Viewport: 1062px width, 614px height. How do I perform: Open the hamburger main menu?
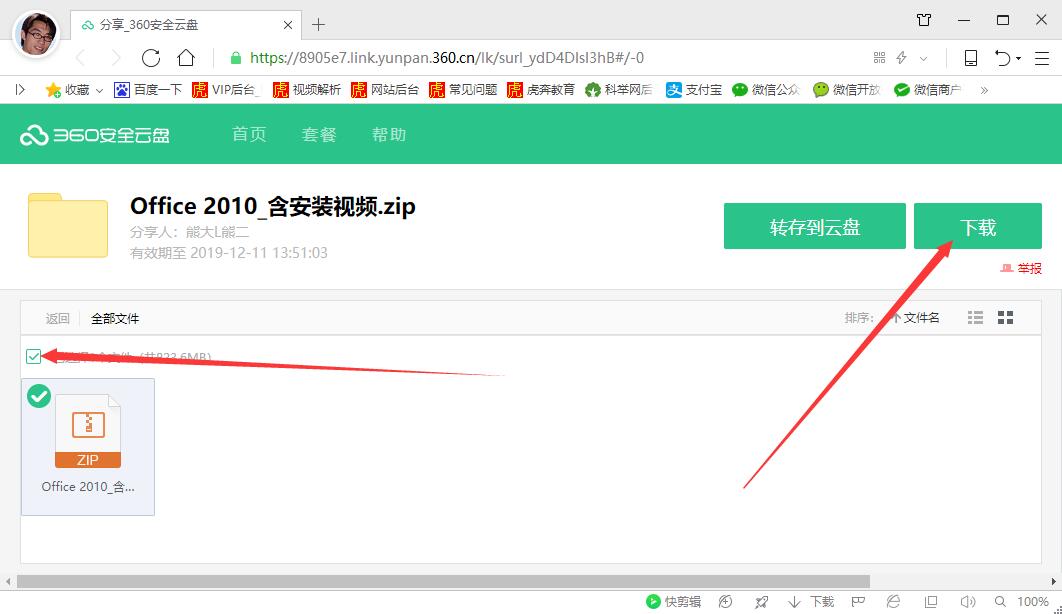(1042, 58)
